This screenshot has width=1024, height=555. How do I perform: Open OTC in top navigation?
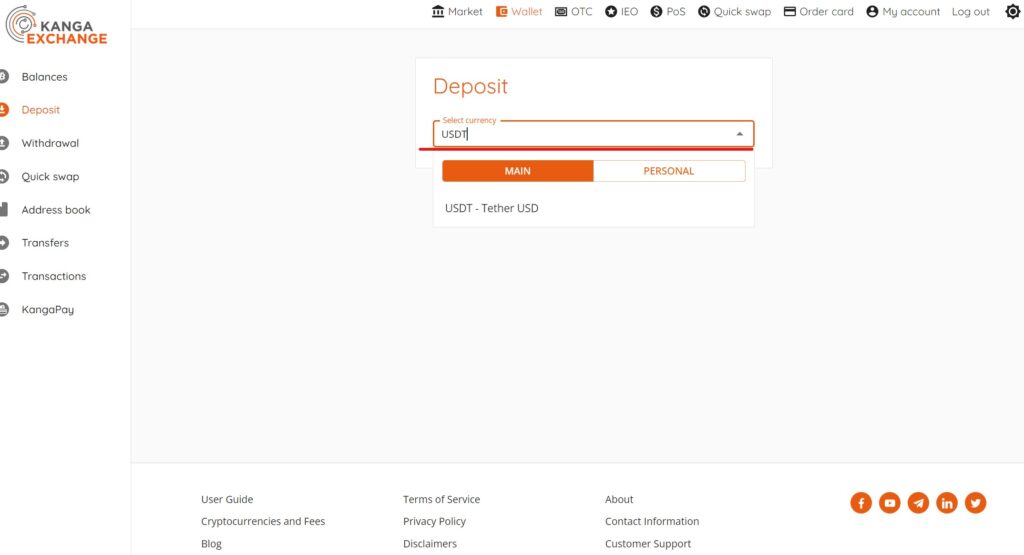click(581, 12)
